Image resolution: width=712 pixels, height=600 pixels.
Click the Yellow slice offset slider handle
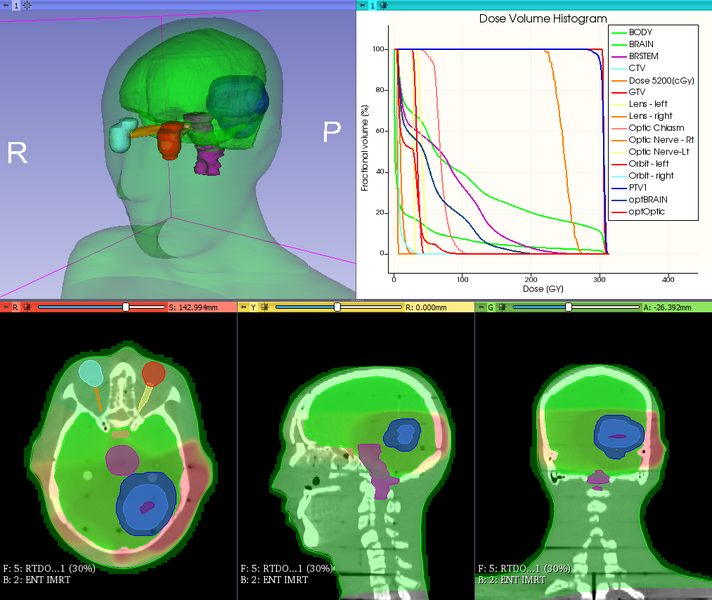(x=337, y=307)
